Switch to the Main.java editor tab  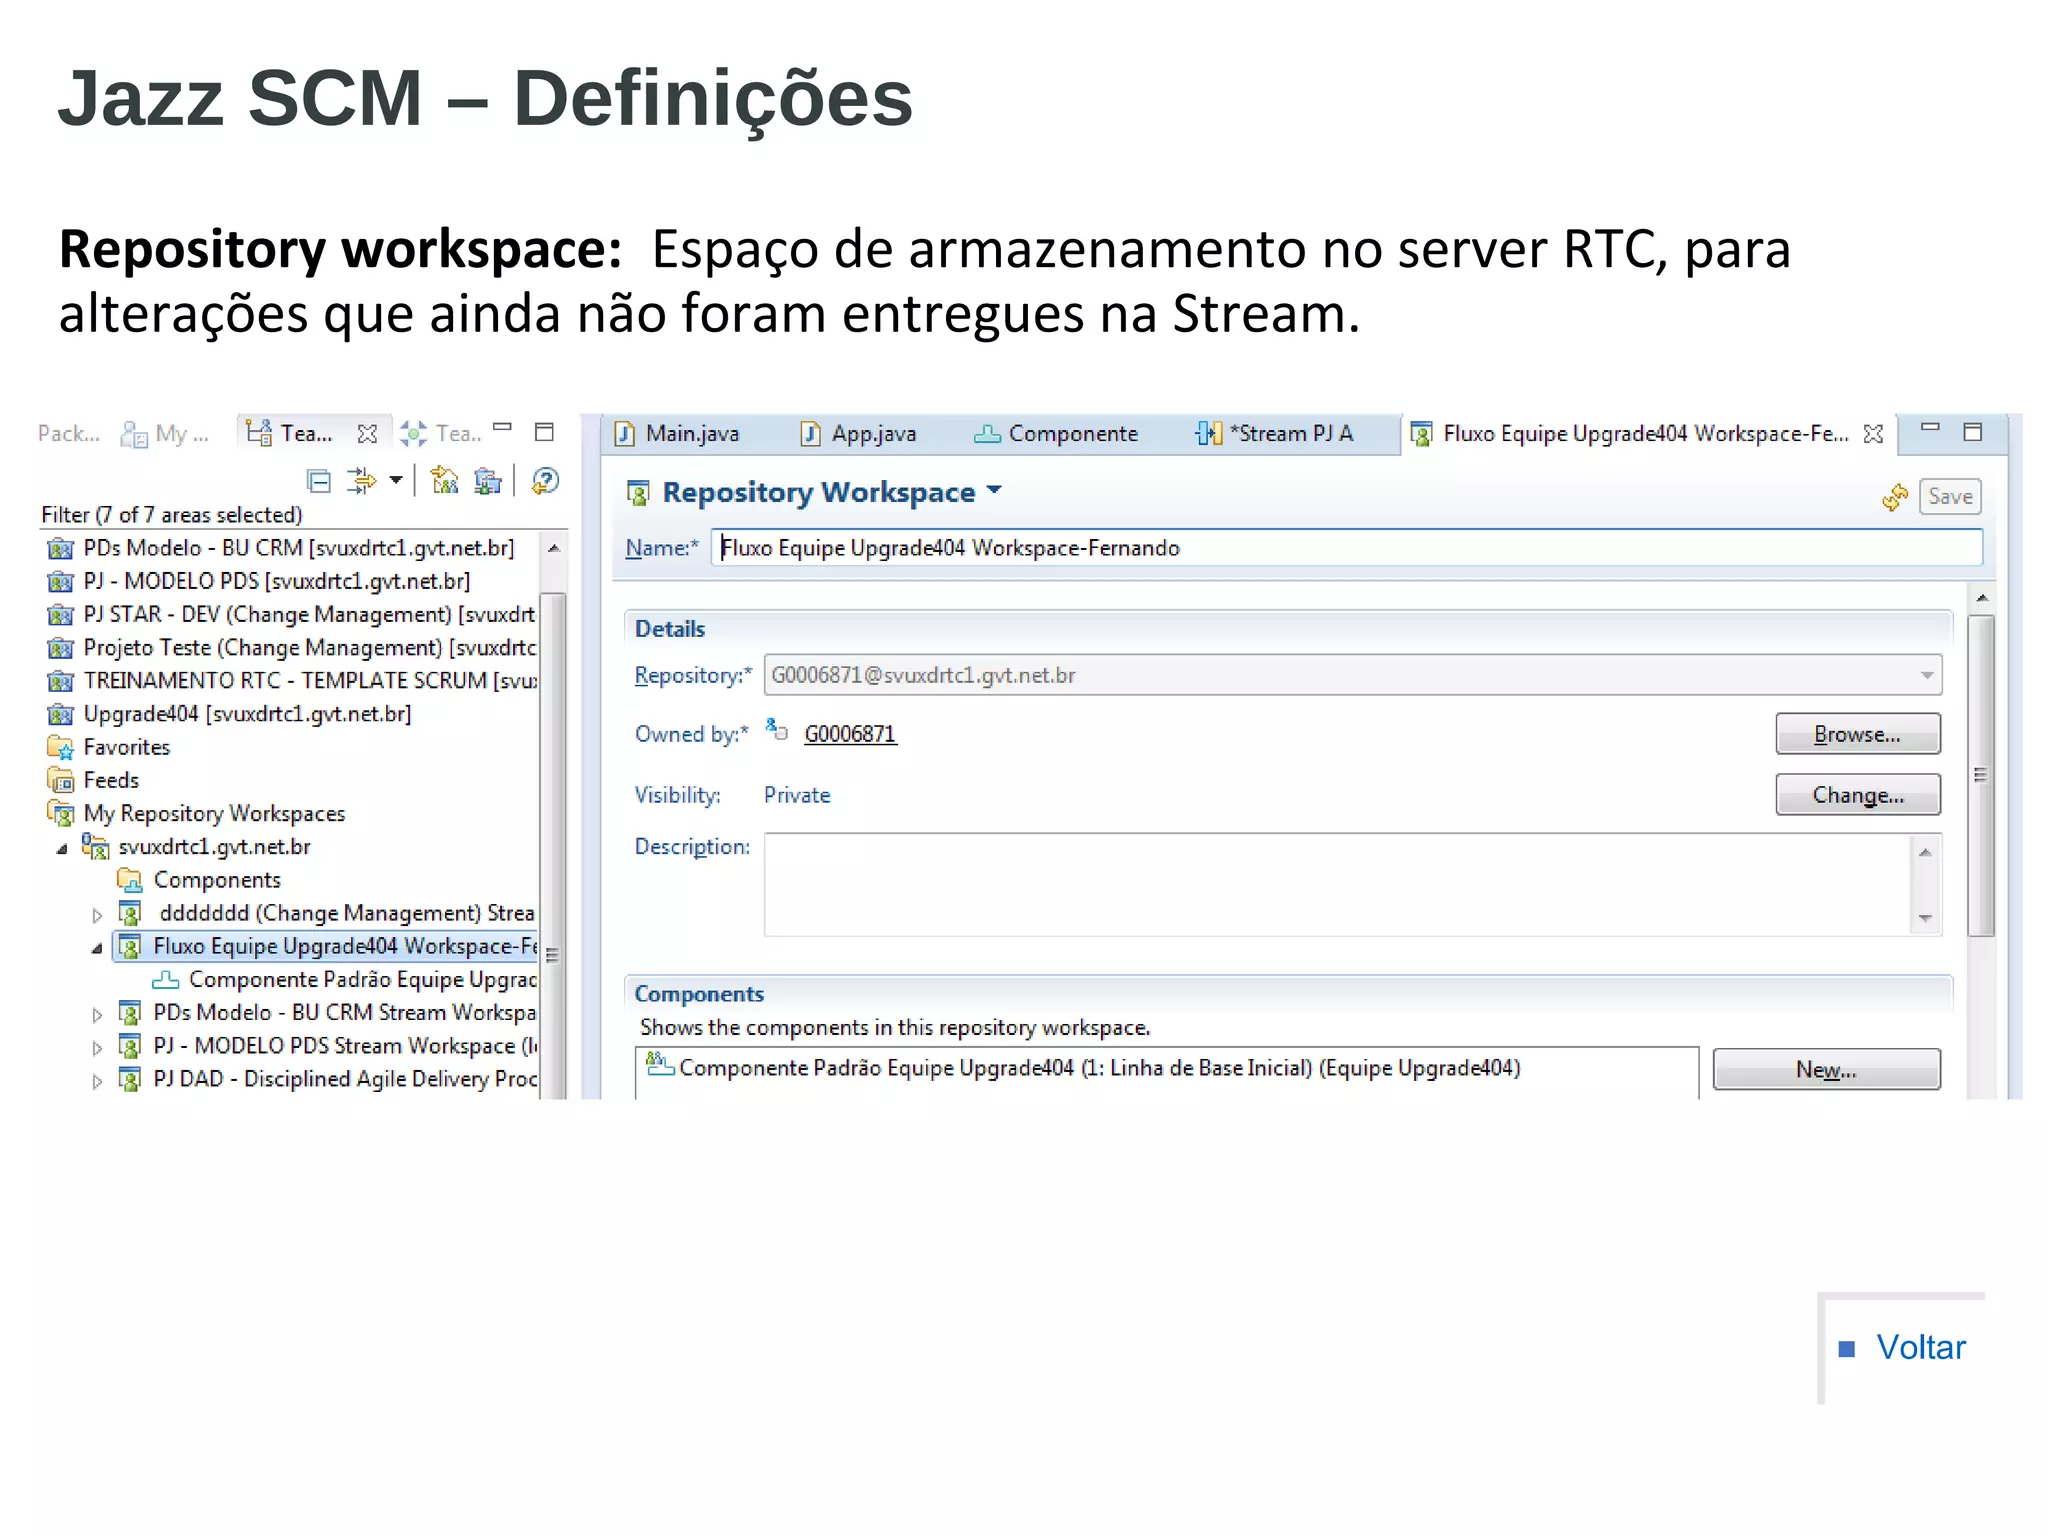[x=678, y=434]
